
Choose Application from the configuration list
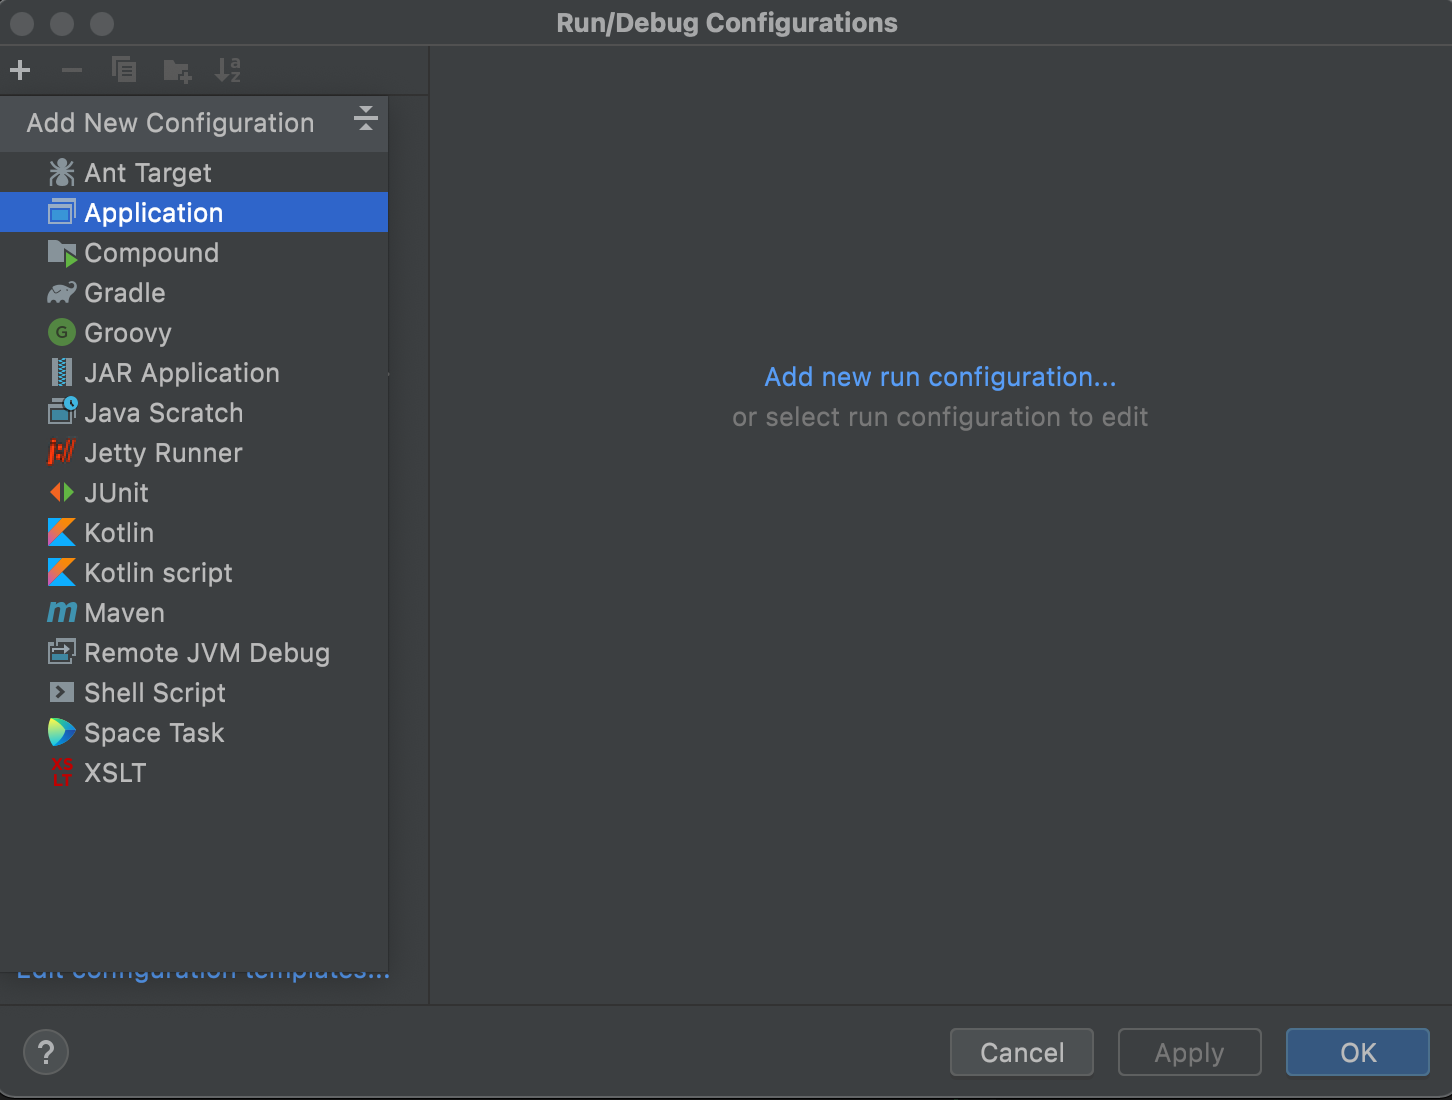pos(194,212)
